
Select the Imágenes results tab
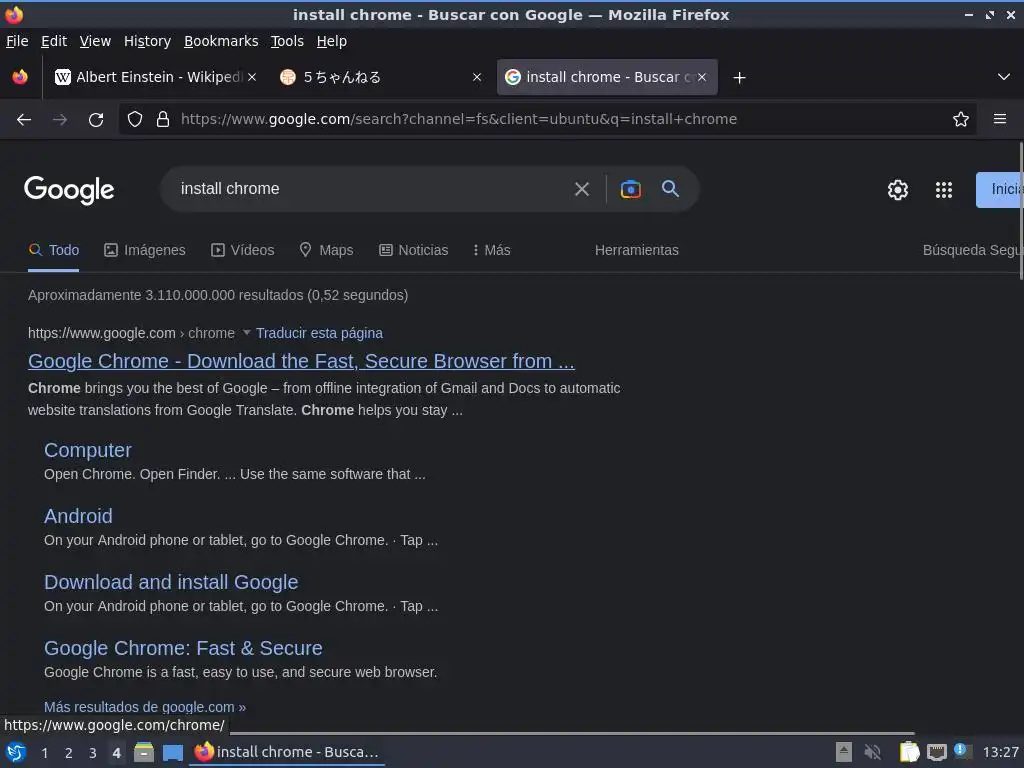[145, 250]
